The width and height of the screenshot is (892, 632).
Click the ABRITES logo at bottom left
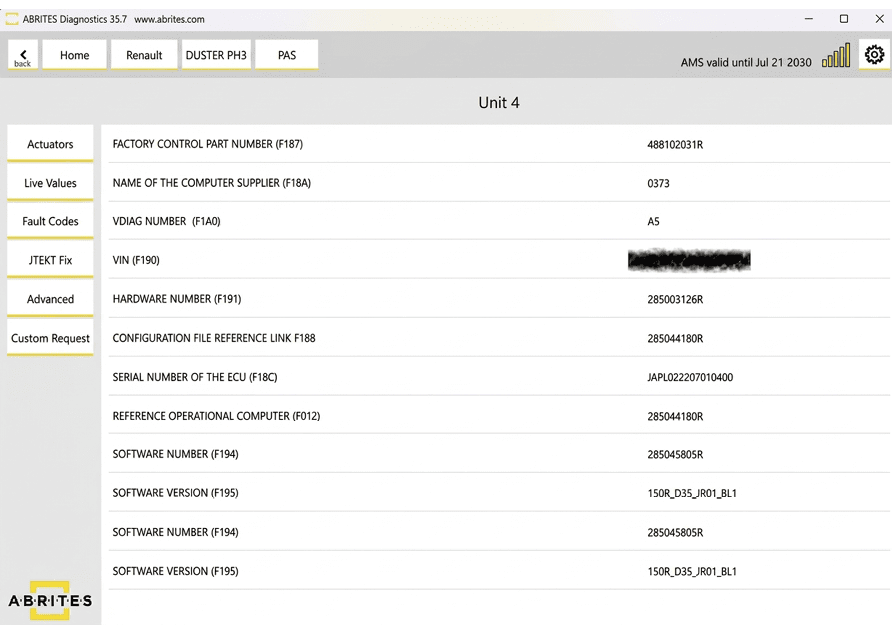50,600
